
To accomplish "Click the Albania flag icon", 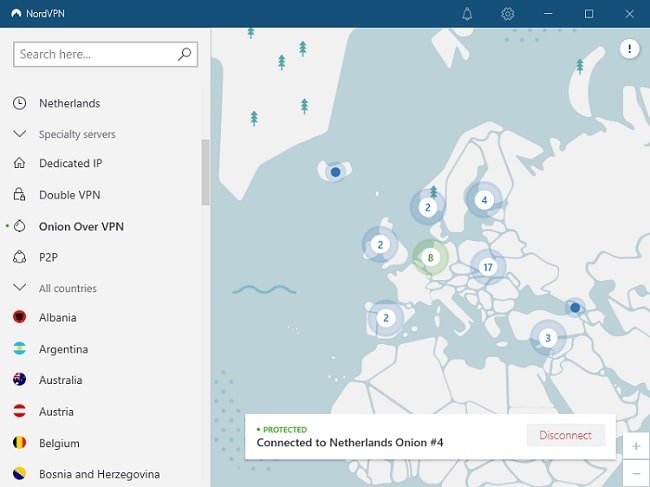I will [19, 317].
